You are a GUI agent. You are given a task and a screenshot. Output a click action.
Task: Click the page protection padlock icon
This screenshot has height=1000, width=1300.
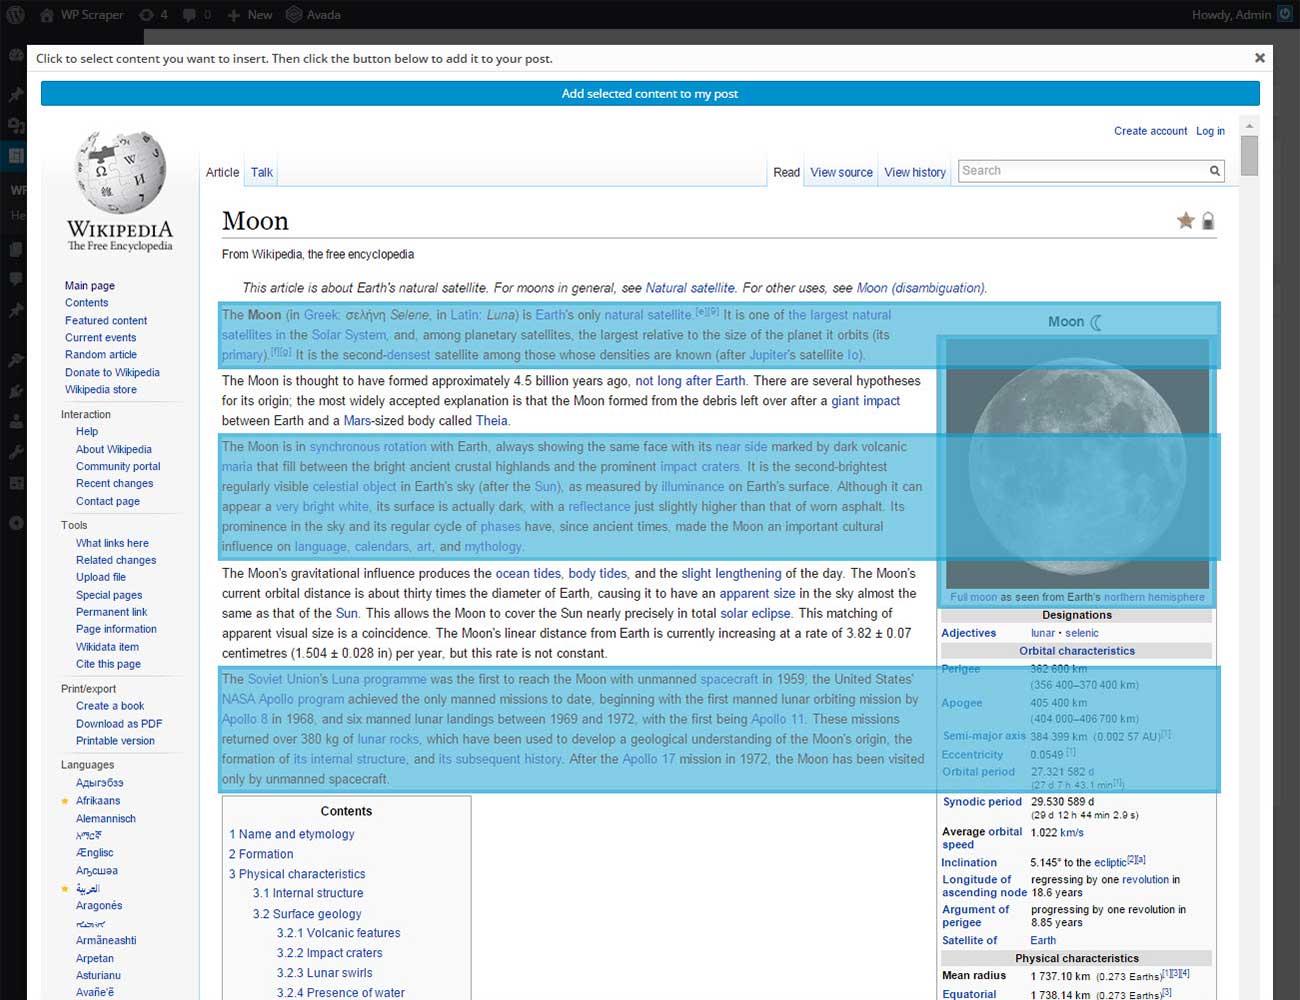(1208, 221)
